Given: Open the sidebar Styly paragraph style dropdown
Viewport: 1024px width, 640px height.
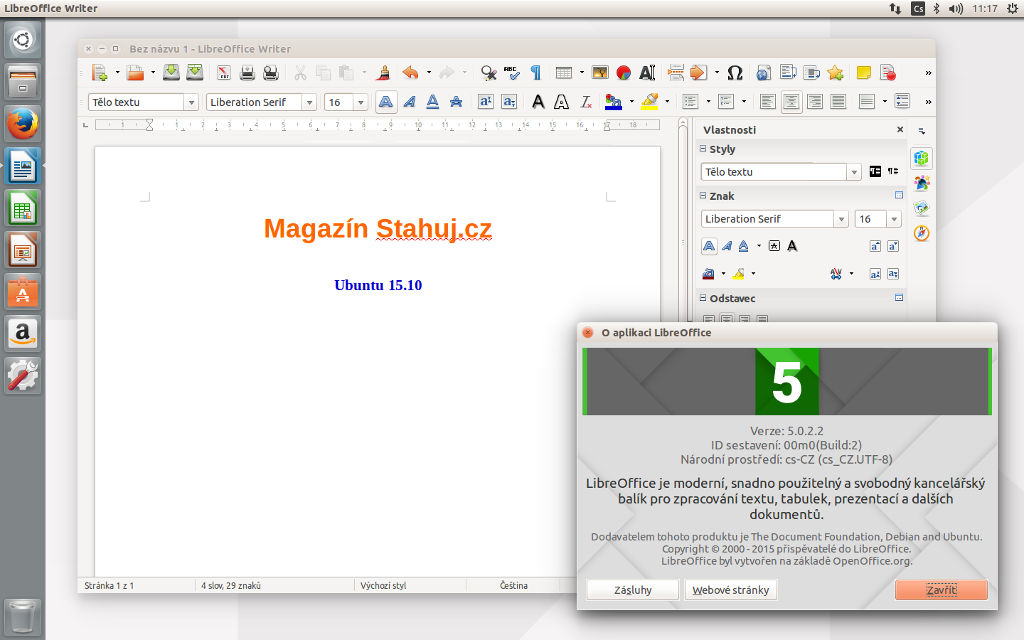Looking at the screenshot, I should pos(854,172).
